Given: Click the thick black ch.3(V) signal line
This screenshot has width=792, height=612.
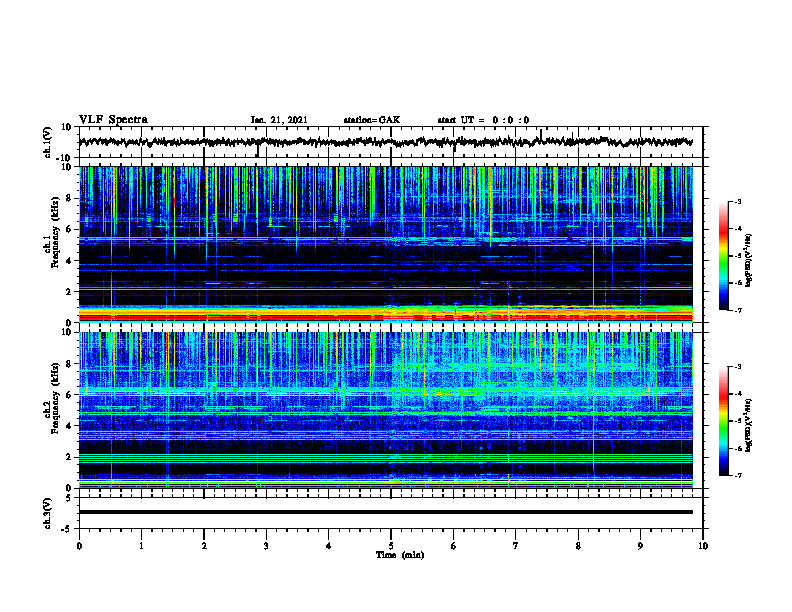Looking at the screenshot, I should click(386, 512).
